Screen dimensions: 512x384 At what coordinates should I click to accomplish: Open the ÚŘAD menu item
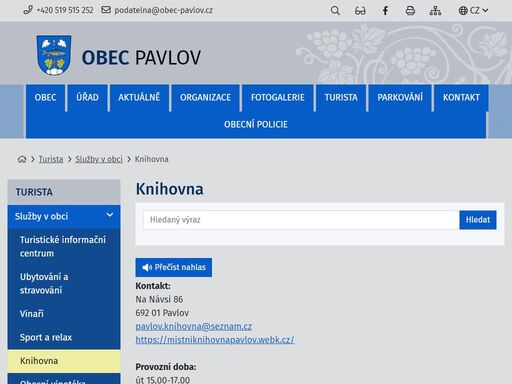pos(87,97)
